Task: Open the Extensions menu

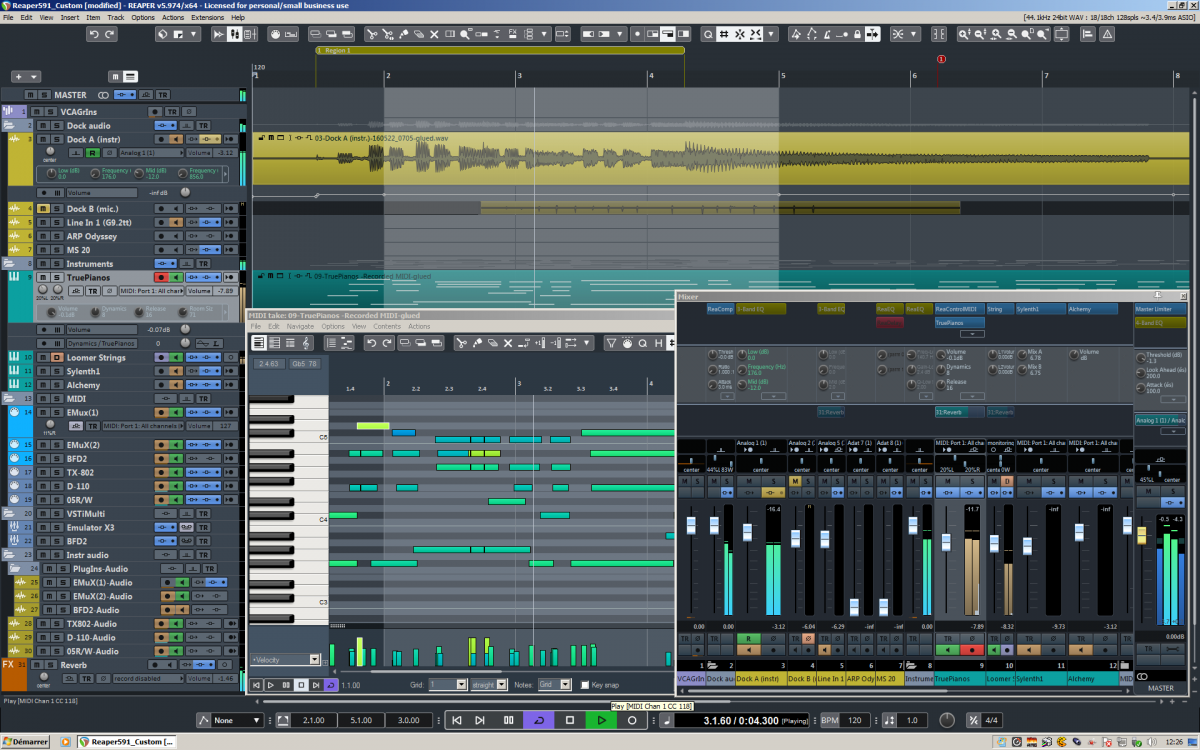Action: 208,17
